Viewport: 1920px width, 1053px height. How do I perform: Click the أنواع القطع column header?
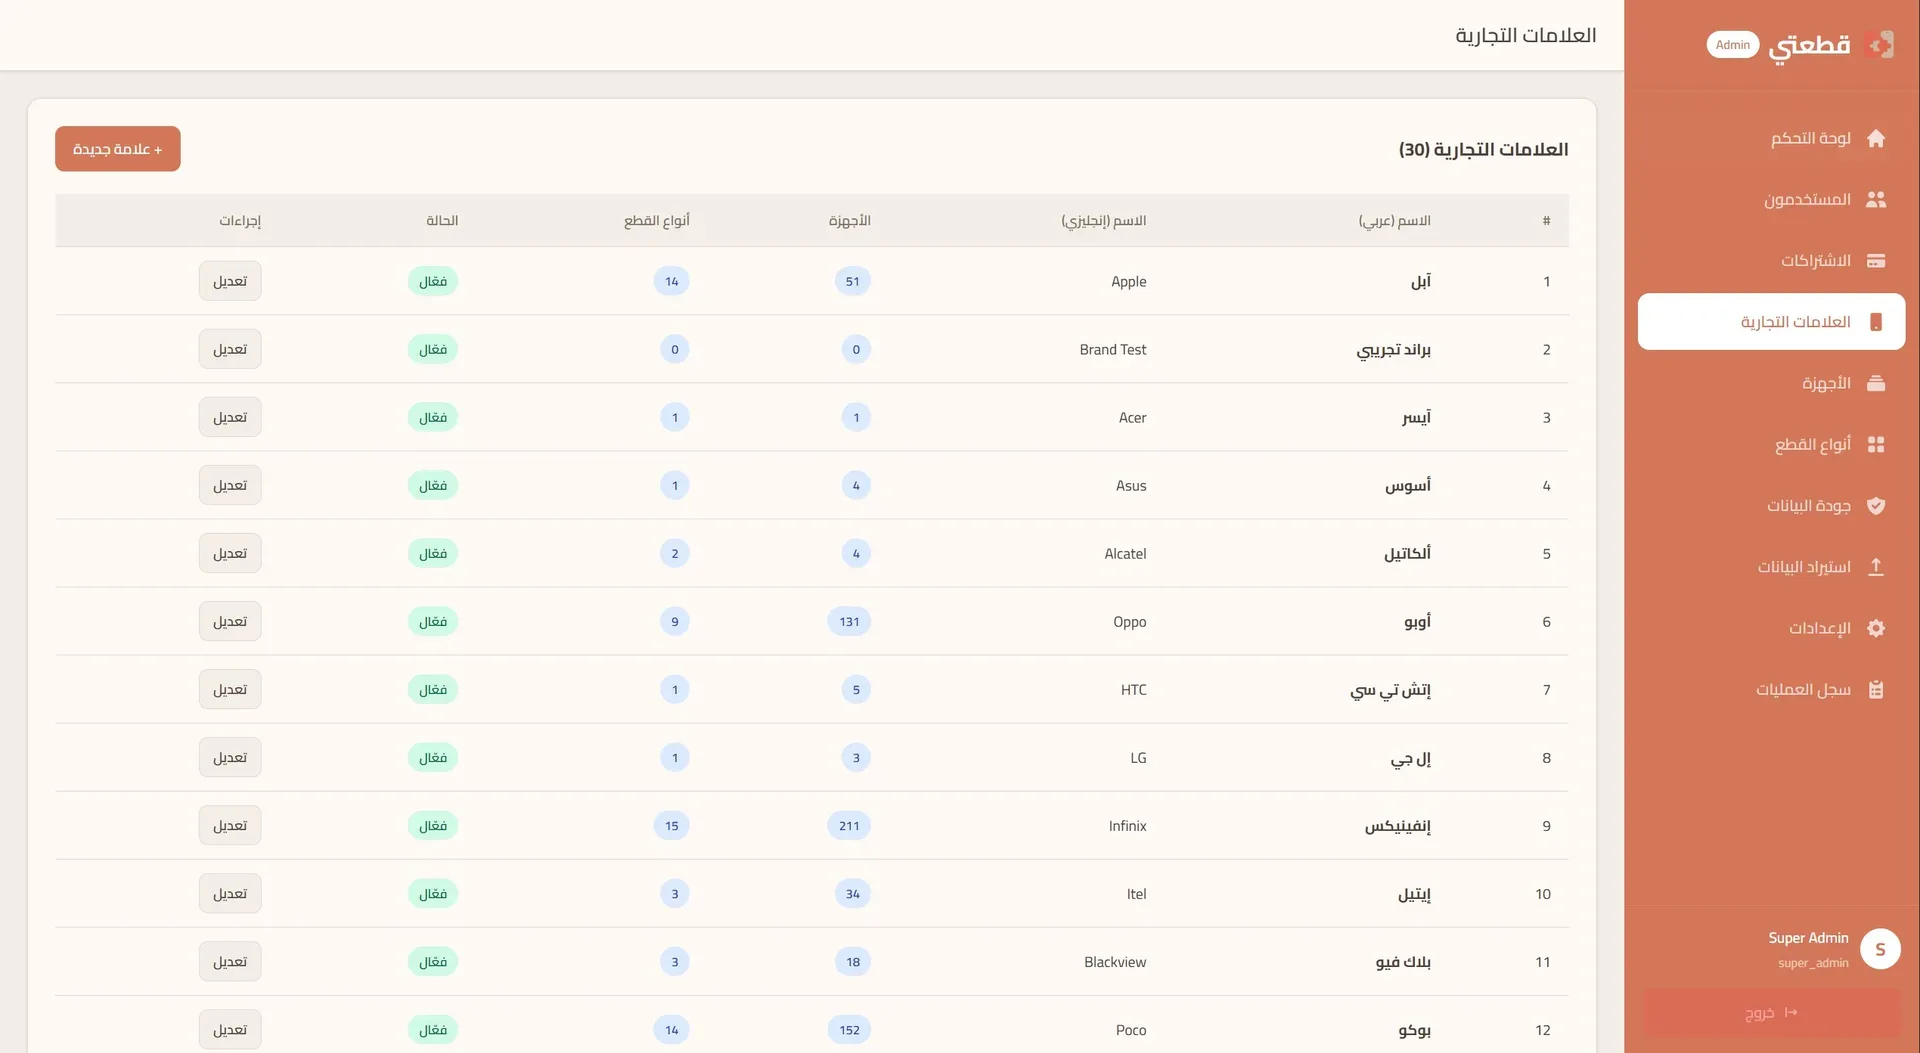coord(657,220)
